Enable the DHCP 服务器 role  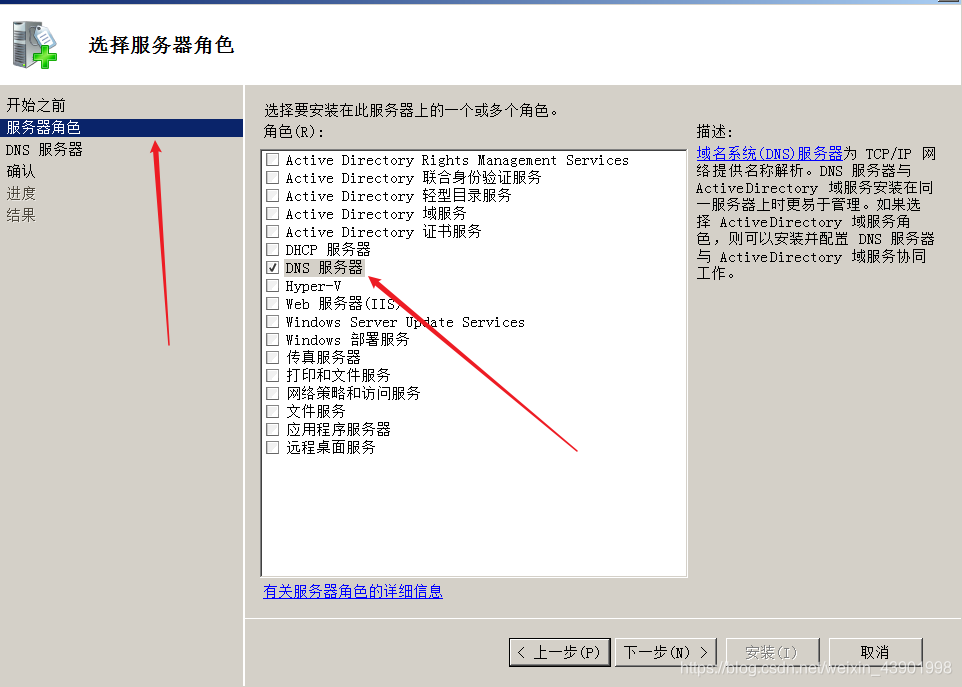click(x=272, y=249)
